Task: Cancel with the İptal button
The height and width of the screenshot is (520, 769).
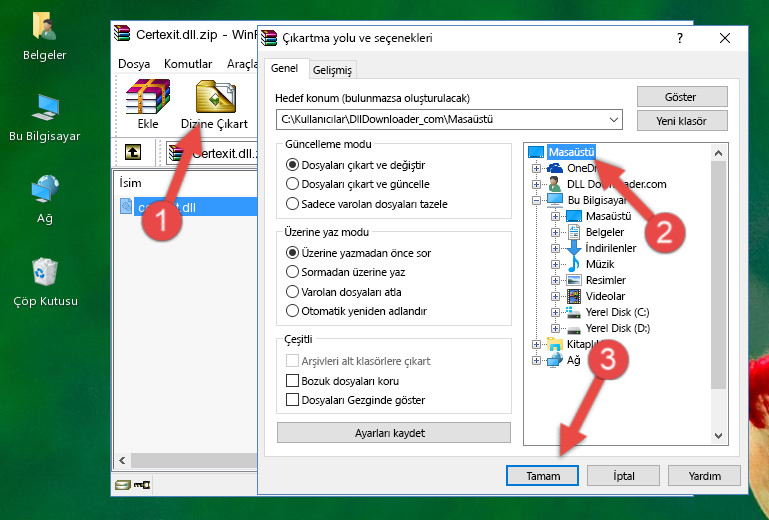Action: [x=623, y=475]
